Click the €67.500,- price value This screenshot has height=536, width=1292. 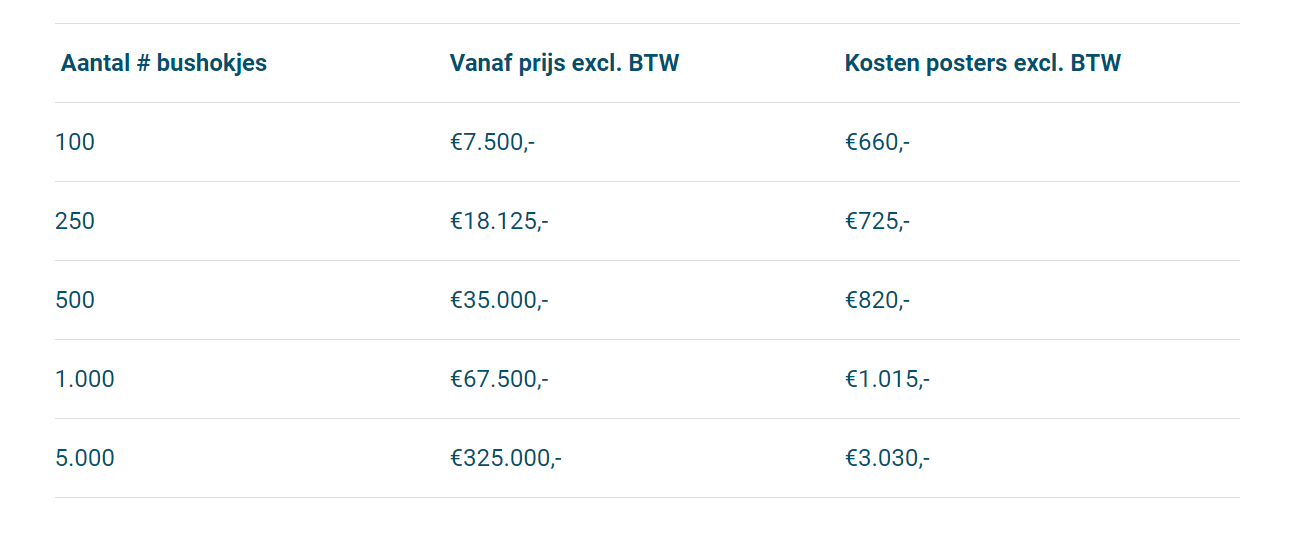[499, 379]
